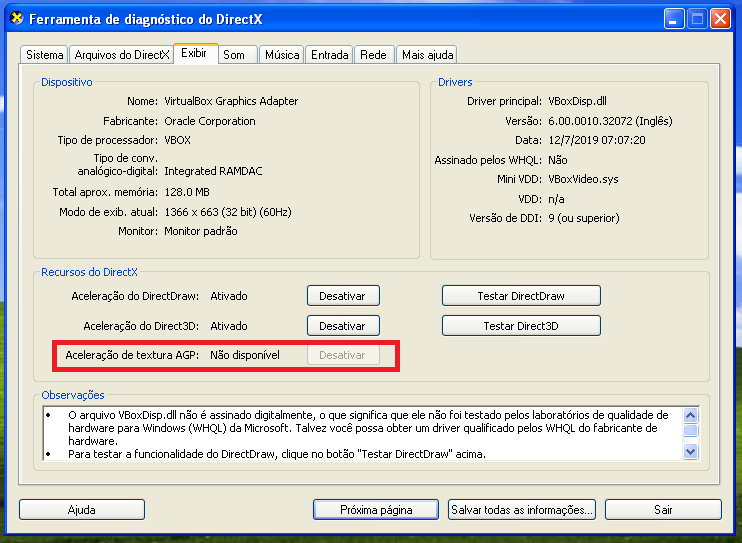Run the Testar Direct3D button
This screenshot has height=543, width=742.
pyautogui.click(x=521, y=326)
